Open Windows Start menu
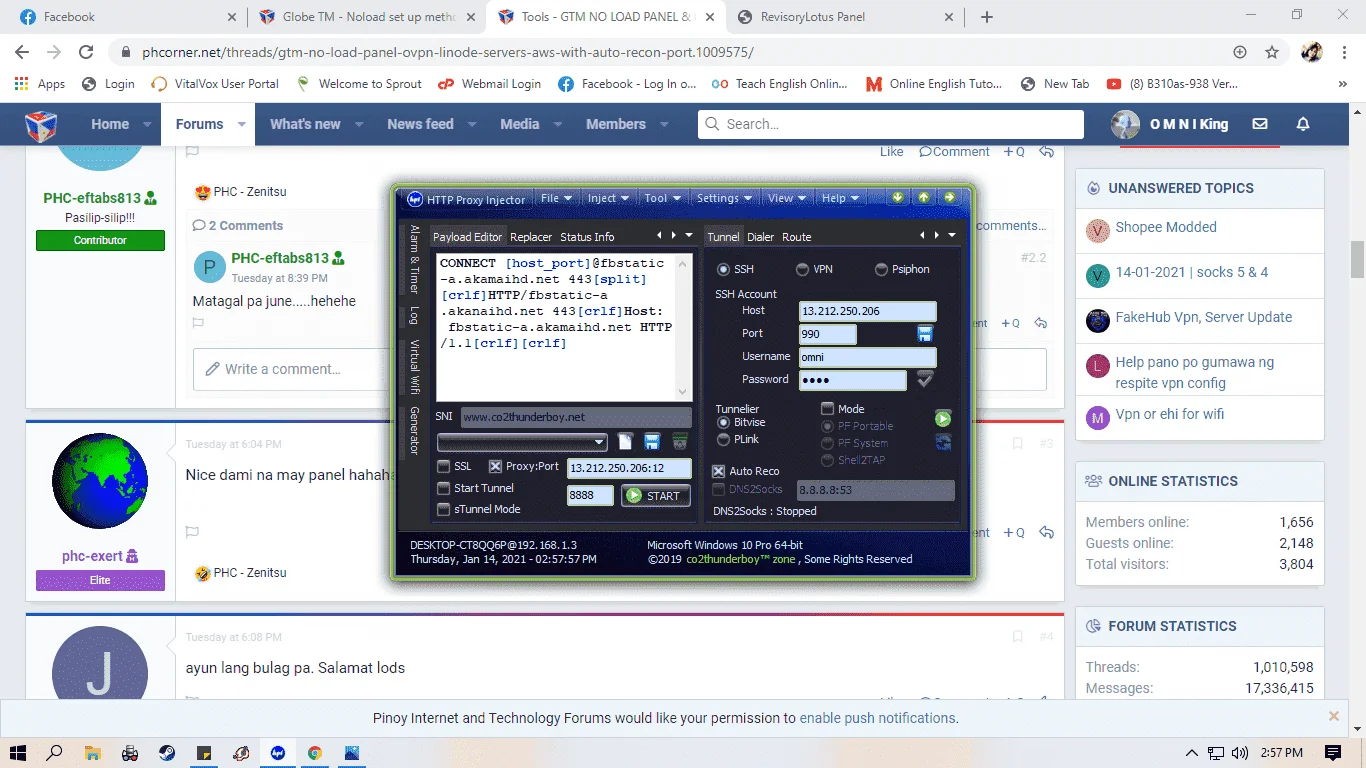 [x=18, y=752]
